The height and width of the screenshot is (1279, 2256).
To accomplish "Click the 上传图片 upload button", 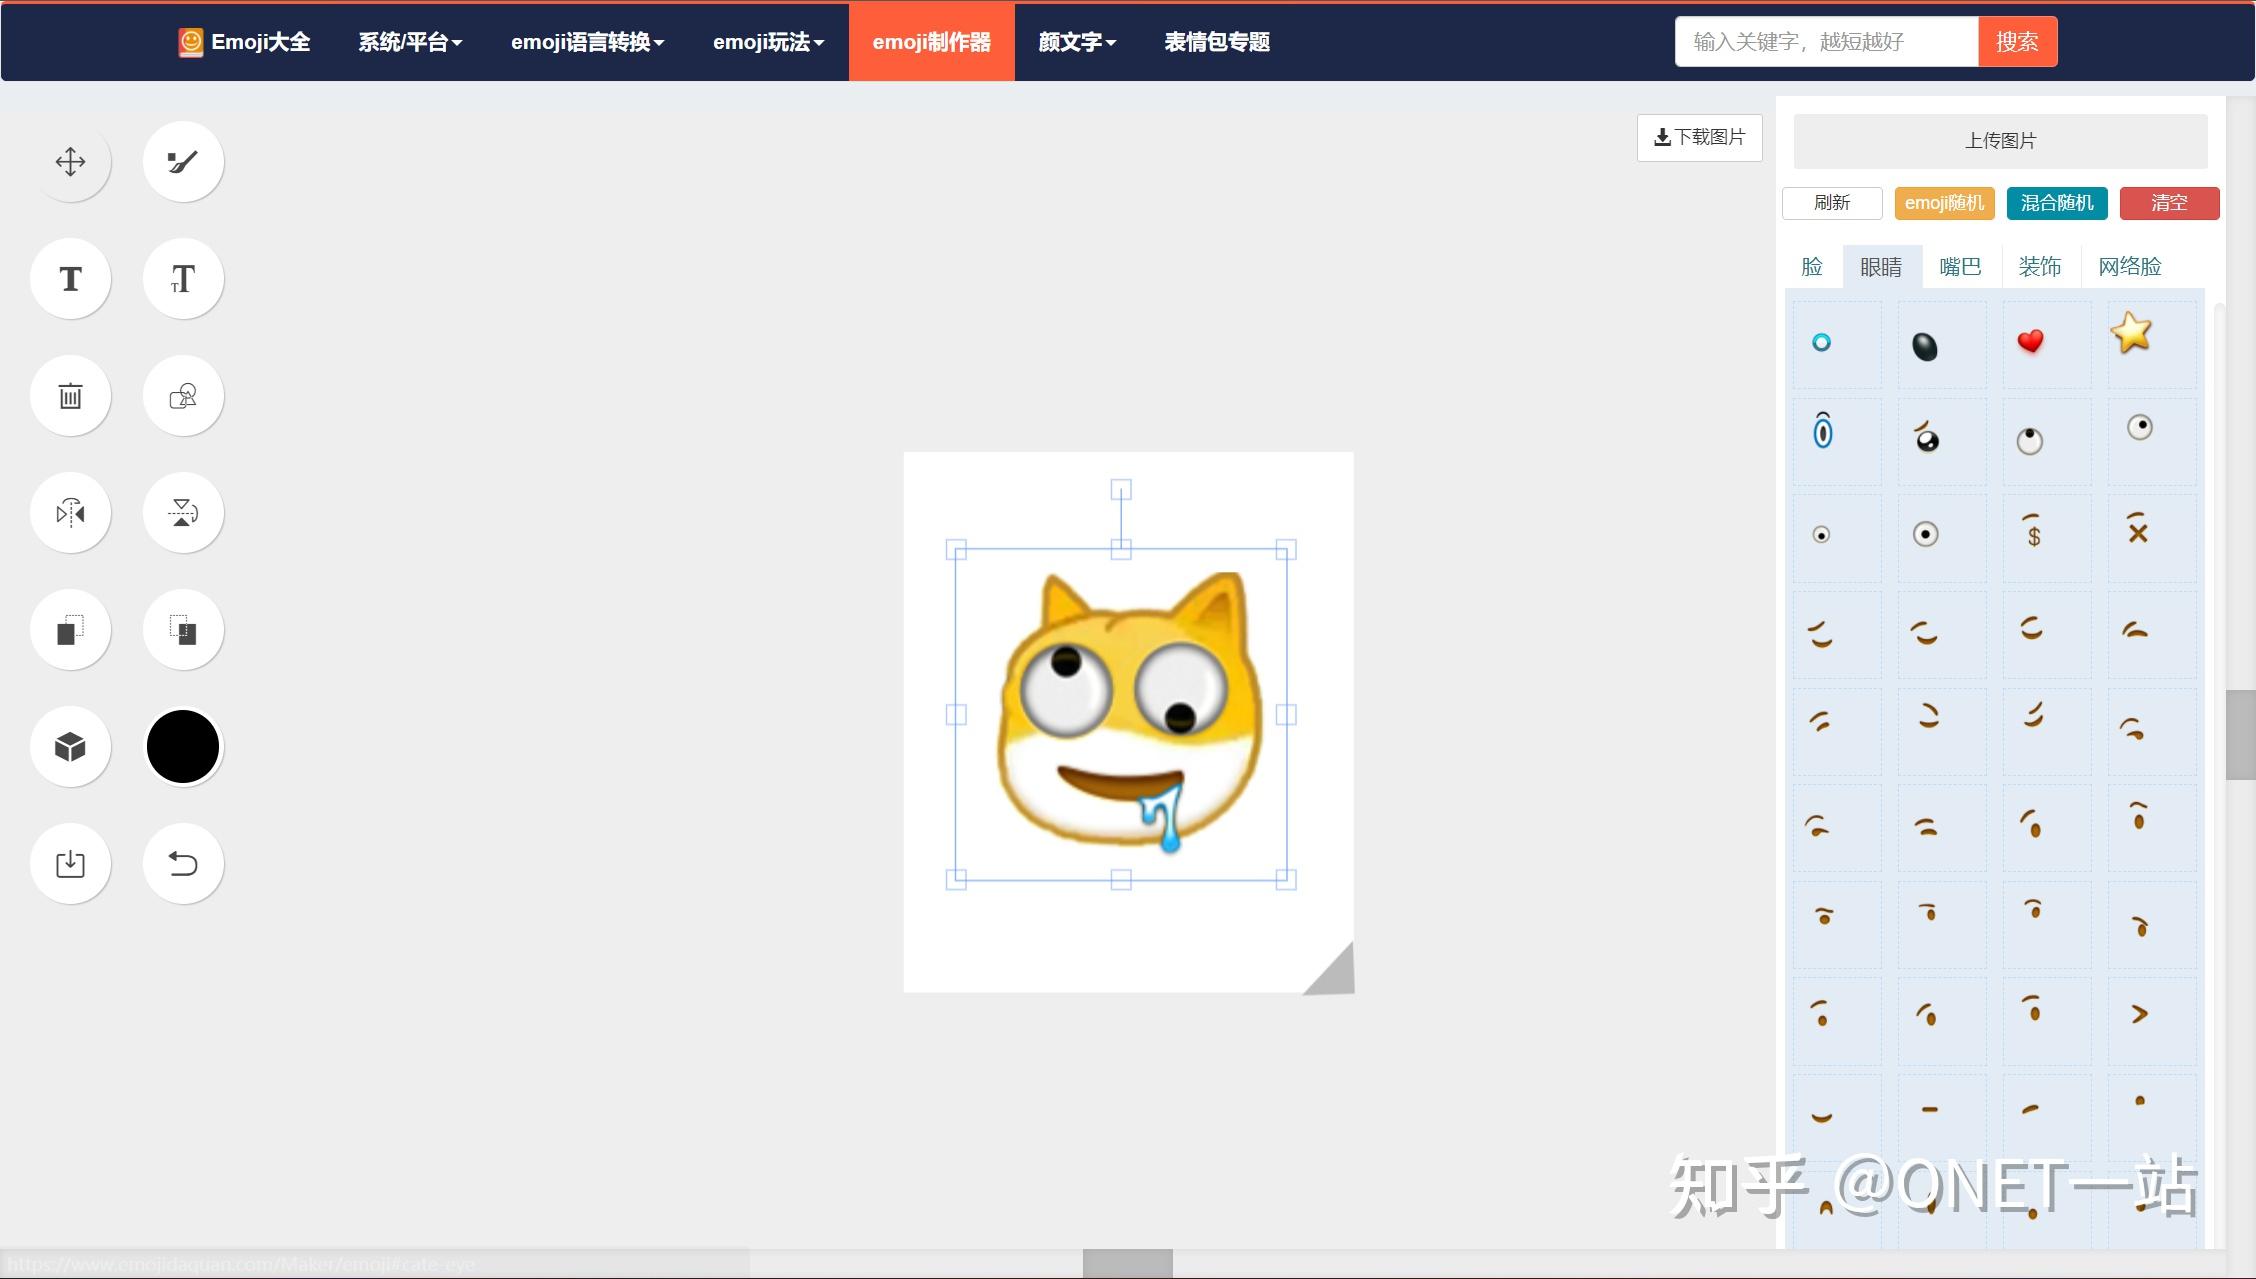I will click(x=1999, y=141).
